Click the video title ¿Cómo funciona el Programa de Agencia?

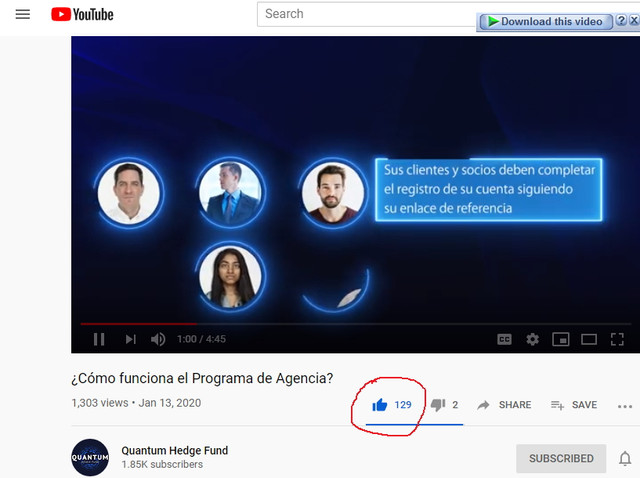coord(202,378)
